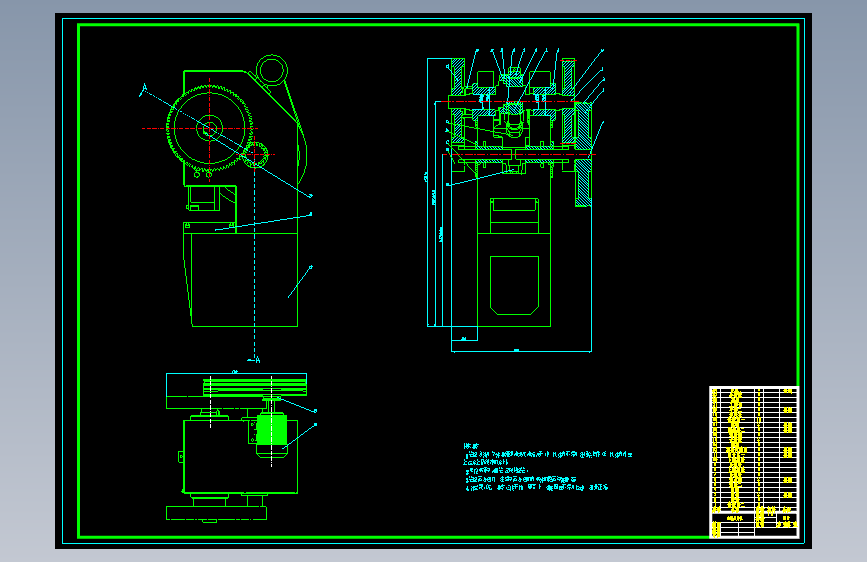Click the hatched flywheel on right of section view
This screenshot has height=562, width=867.
coord(583,154)
